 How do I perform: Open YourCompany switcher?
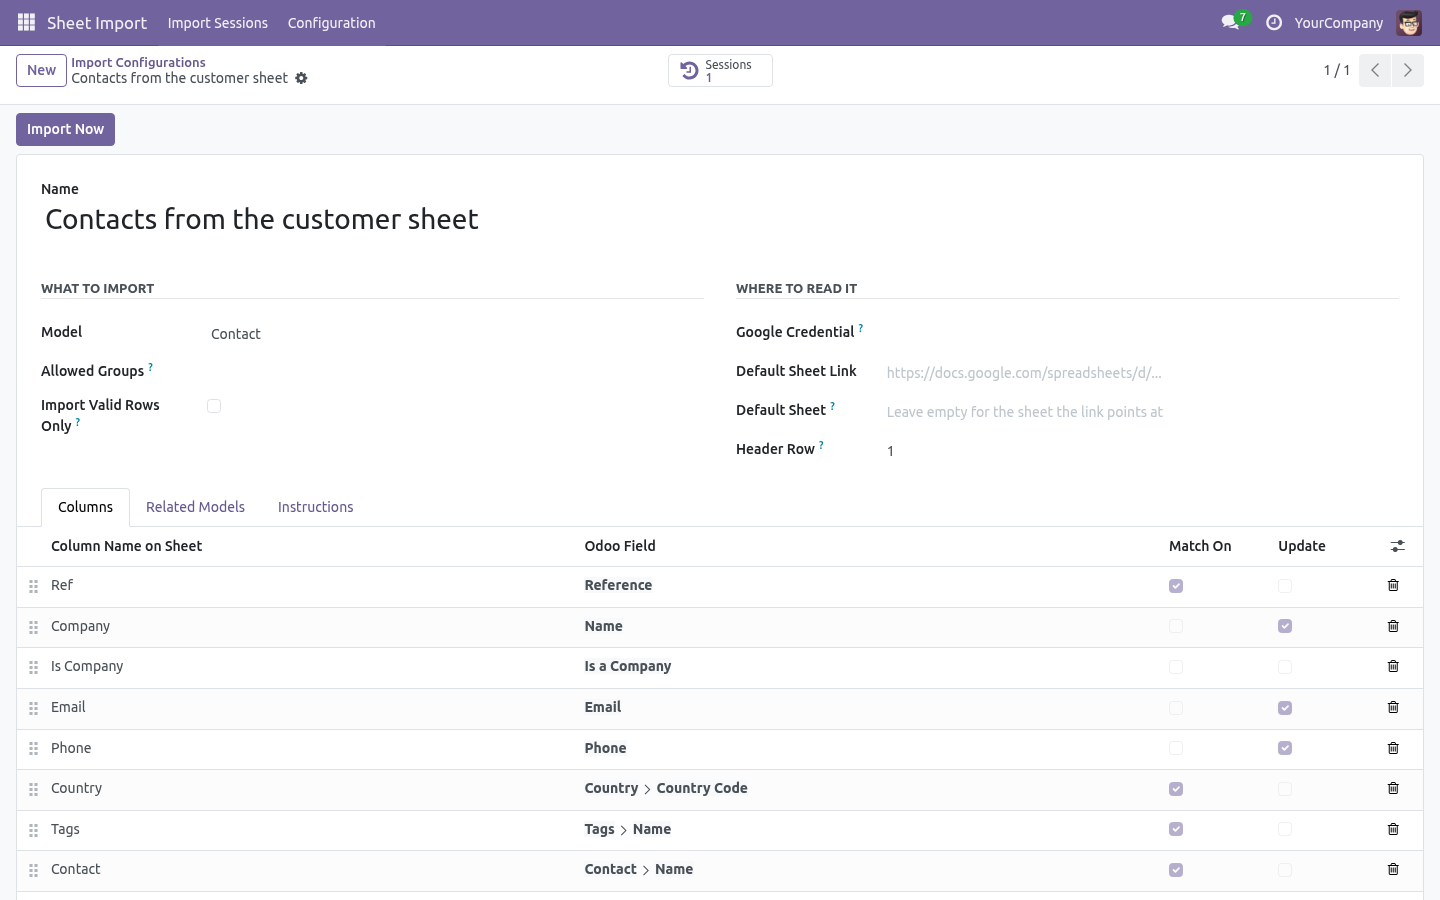[x=1338, y=23]
